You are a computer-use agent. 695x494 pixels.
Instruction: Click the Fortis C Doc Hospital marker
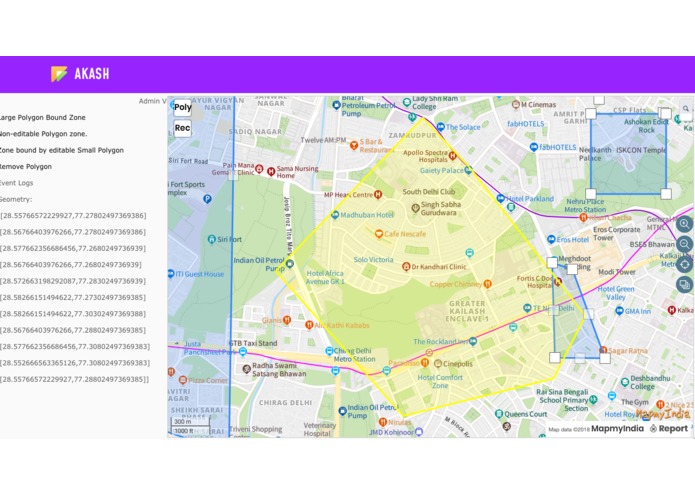pyautogui.click(x=558, y=281)
